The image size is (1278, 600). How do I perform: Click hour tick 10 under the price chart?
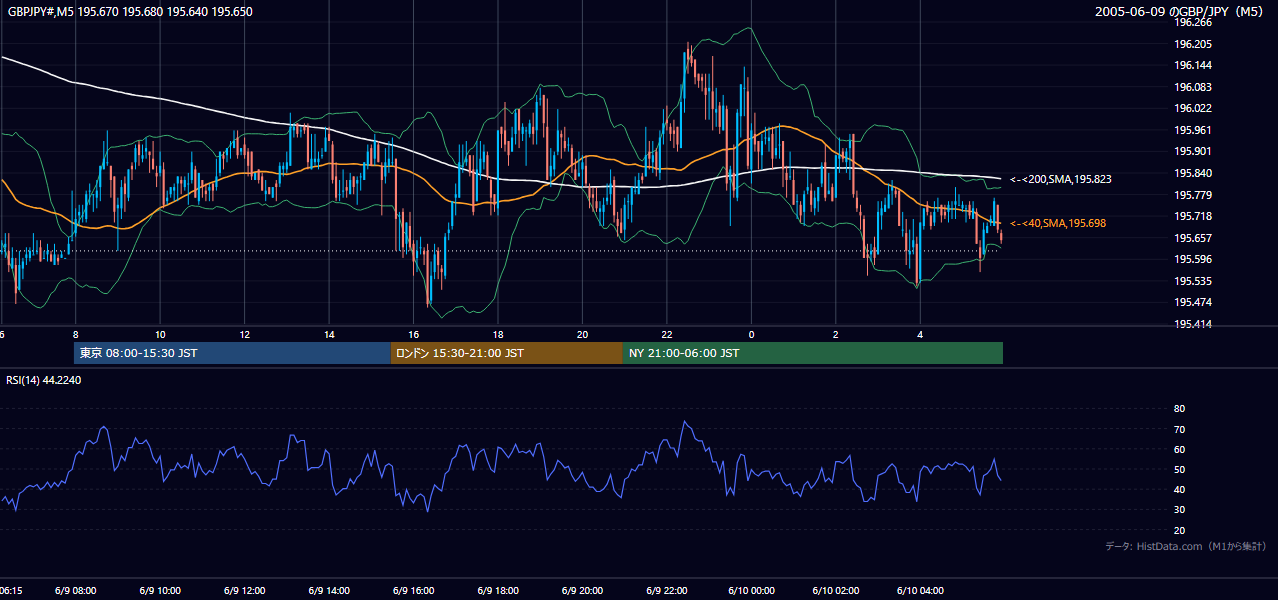pos(160,334)
